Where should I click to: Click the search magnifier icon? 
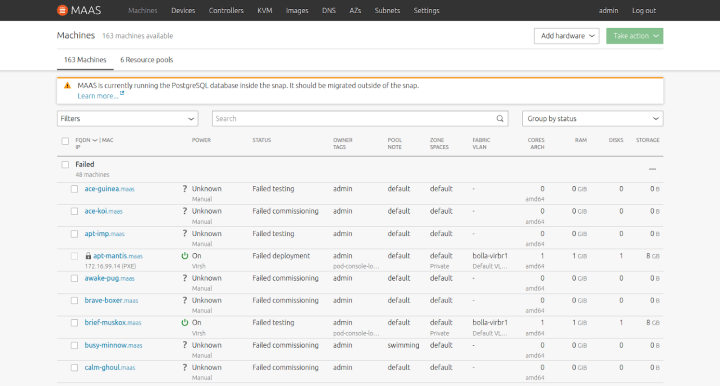coord(500,118)
